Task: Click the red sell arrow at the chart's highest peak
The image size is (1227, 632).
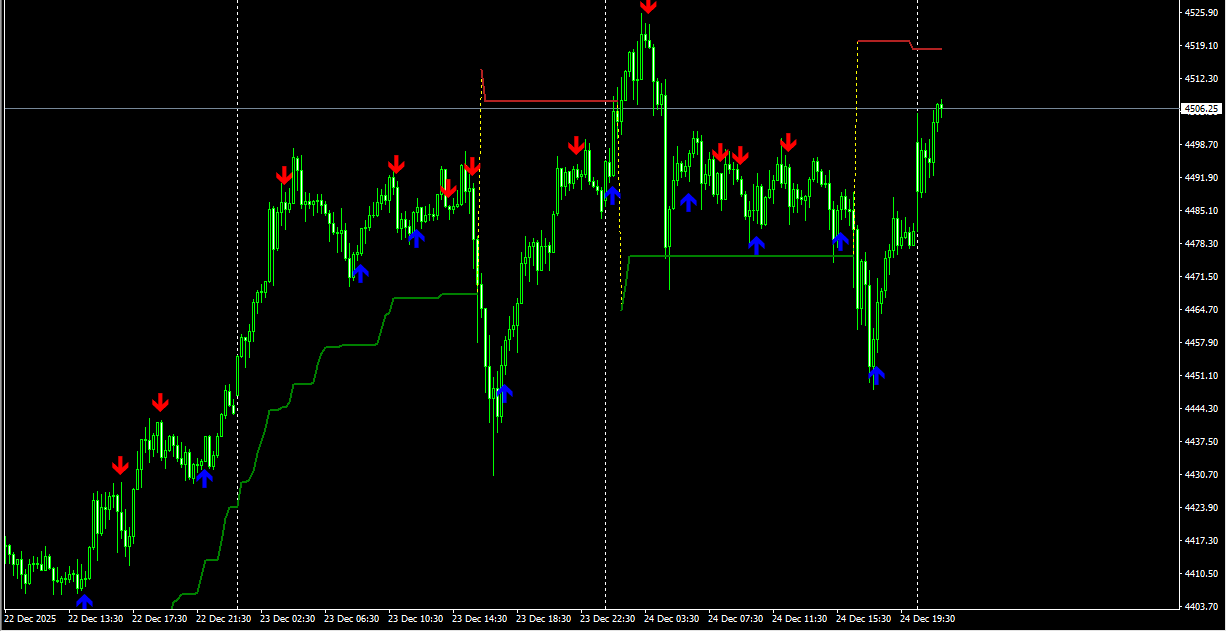Action: (x=648, y=6)
